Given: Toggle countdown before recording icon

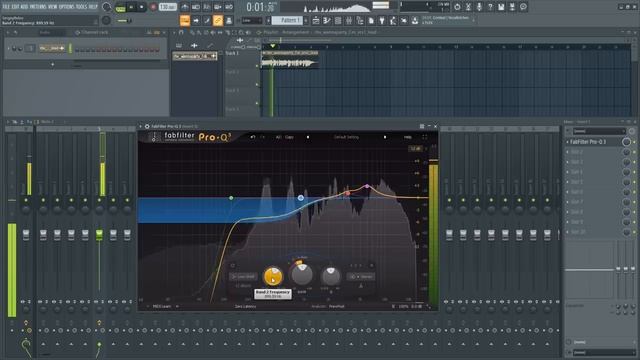Looking at the screenshot, I should click(207, 7).
